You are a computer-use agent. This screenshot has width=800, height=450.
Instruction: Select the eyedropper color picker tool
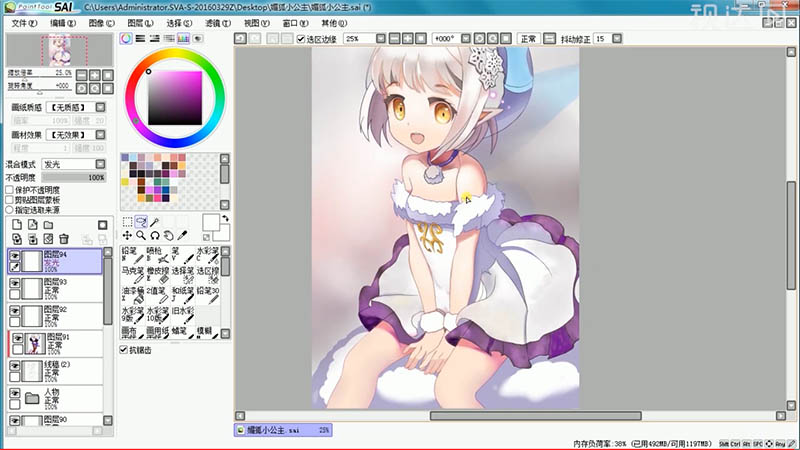coord(182,235)
